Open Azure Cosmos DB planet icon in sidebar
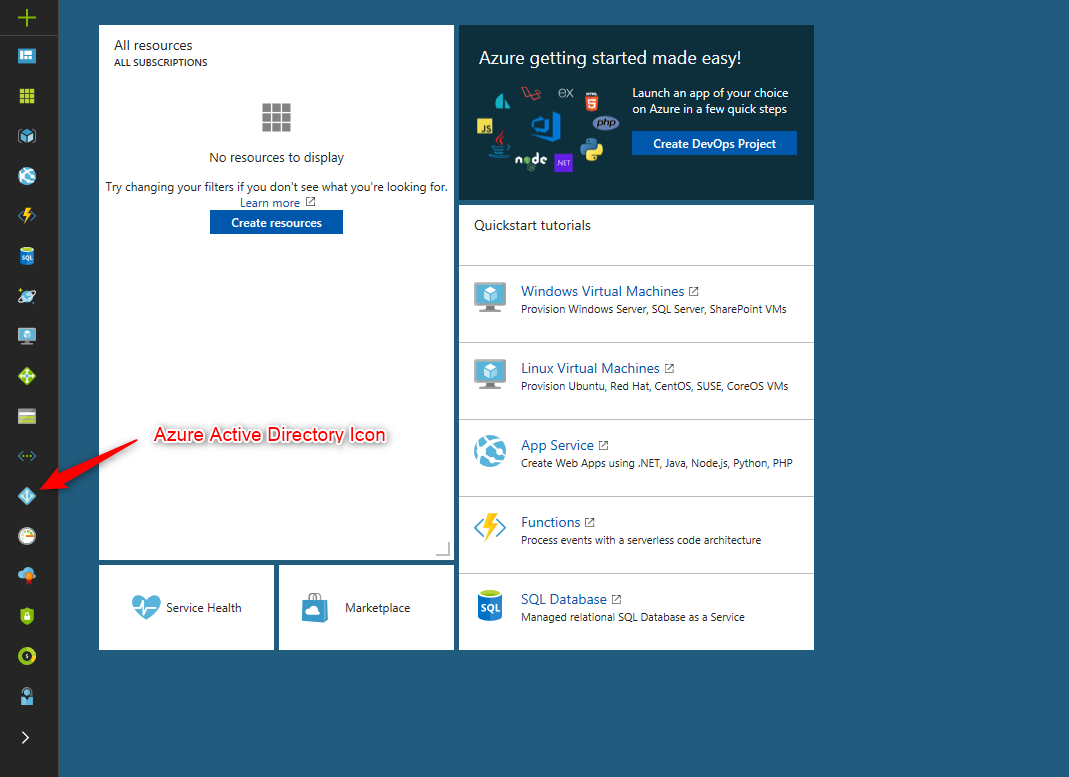 (27, 296)
